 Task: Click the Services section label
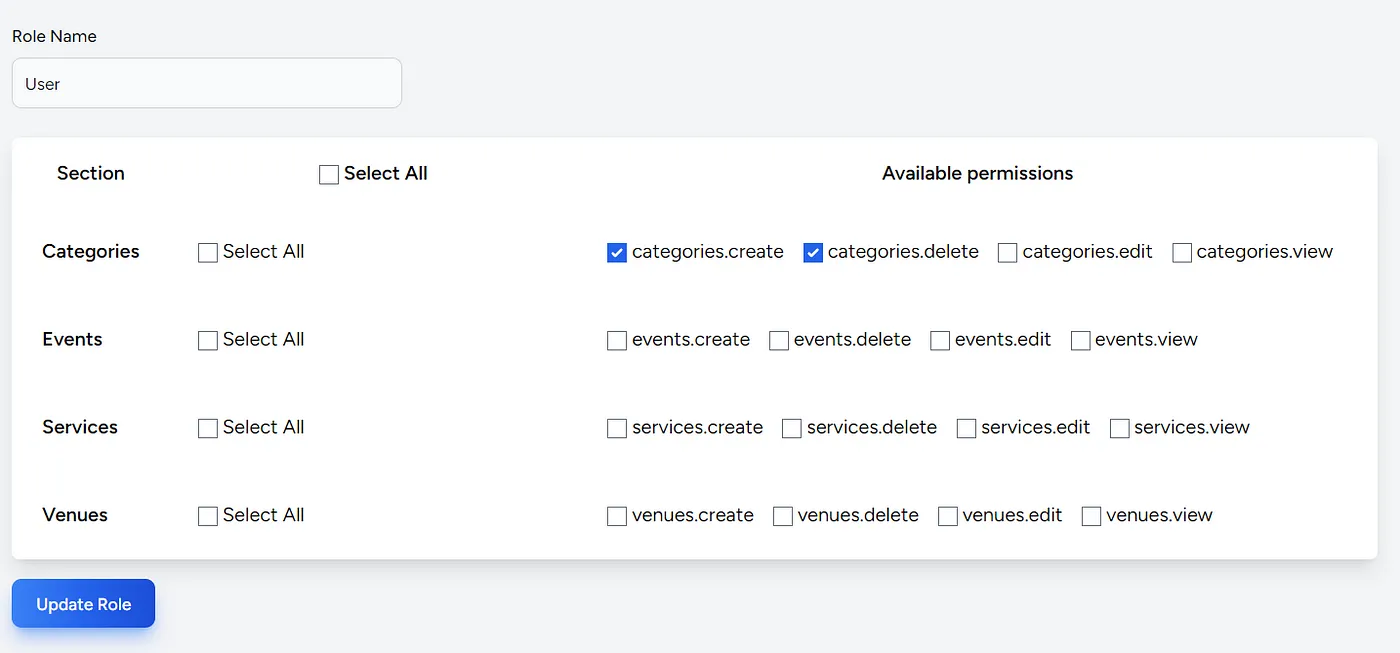click(80, 427)
